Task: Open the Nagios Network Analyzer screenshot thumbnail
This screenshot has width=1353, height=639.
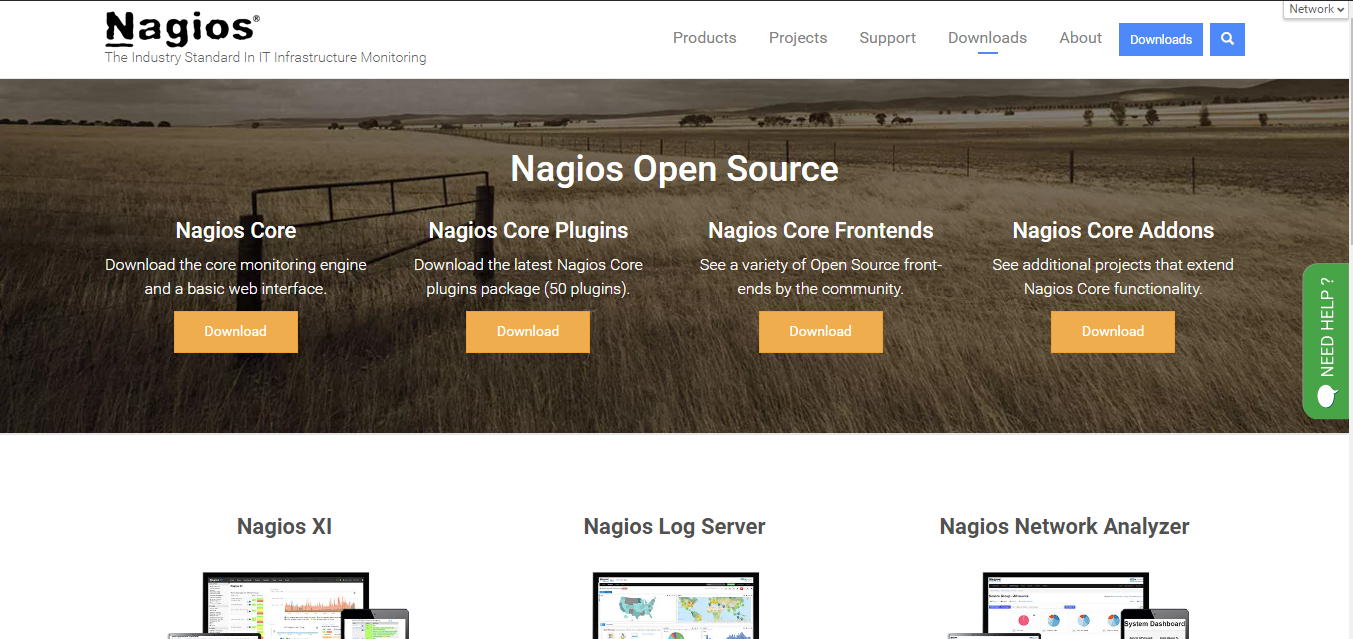Action: (1067, 606)
